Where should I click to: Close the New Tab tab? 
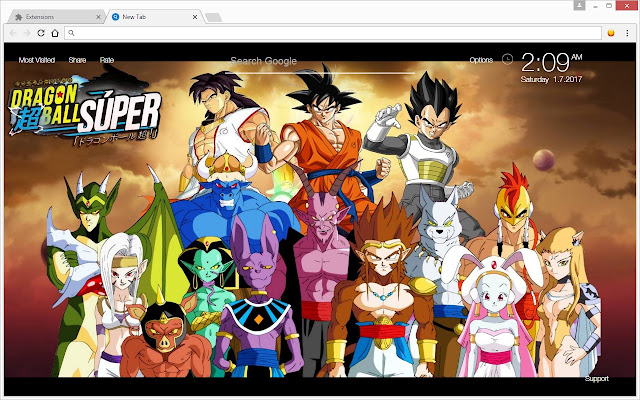(x=195, y=17)
